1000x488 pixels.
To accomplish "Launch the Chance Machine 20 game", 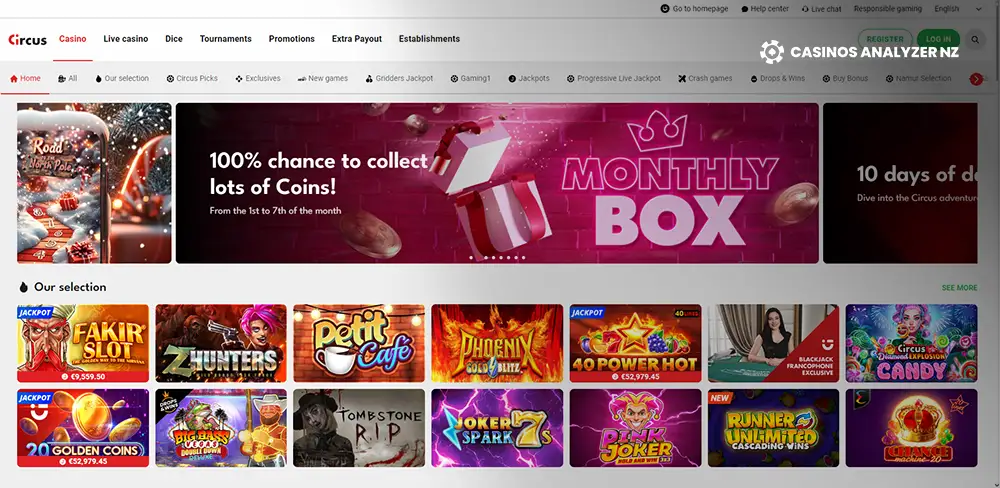I will (x=911, y=428).
